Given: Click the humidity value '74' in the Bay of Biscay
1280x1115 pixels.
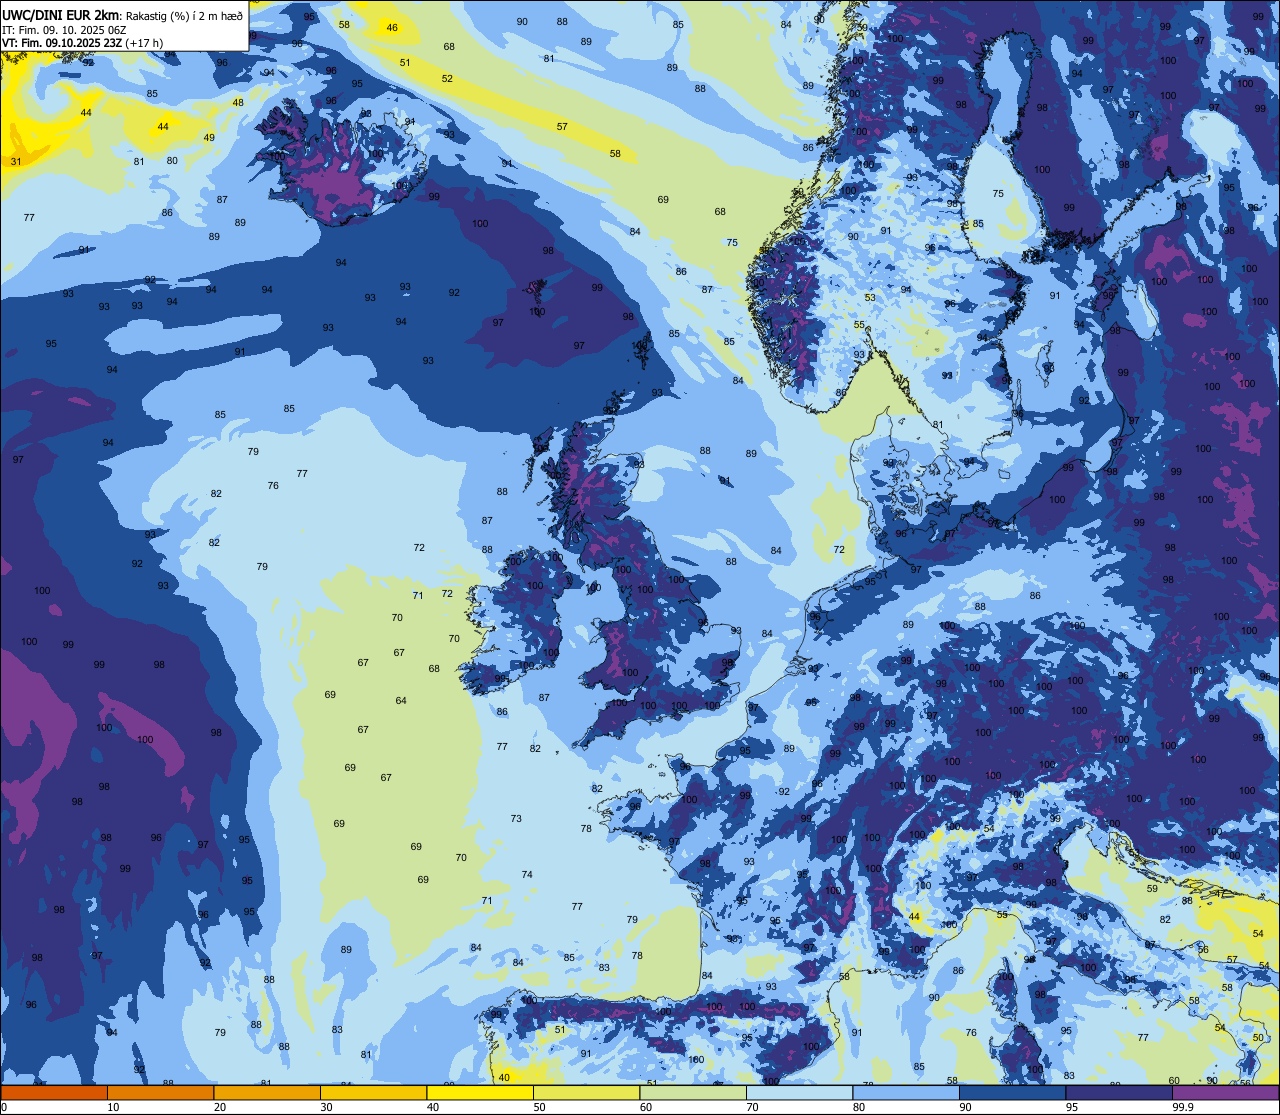Looking at the screenshot, I should click(x=527, y=874).
